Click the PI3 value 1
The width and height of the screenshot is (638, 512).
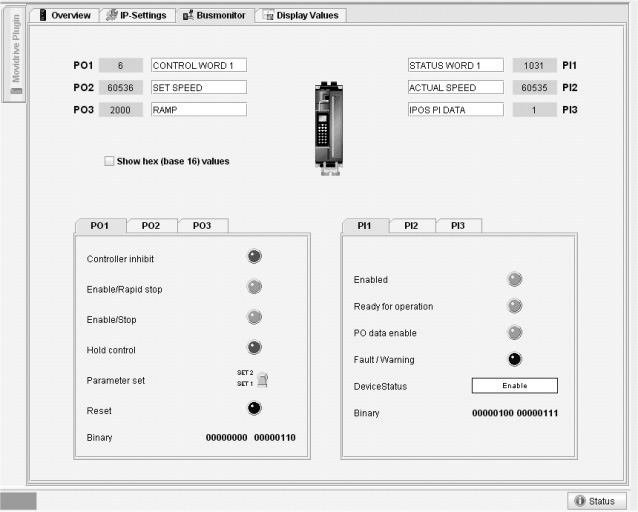point(534,110)
